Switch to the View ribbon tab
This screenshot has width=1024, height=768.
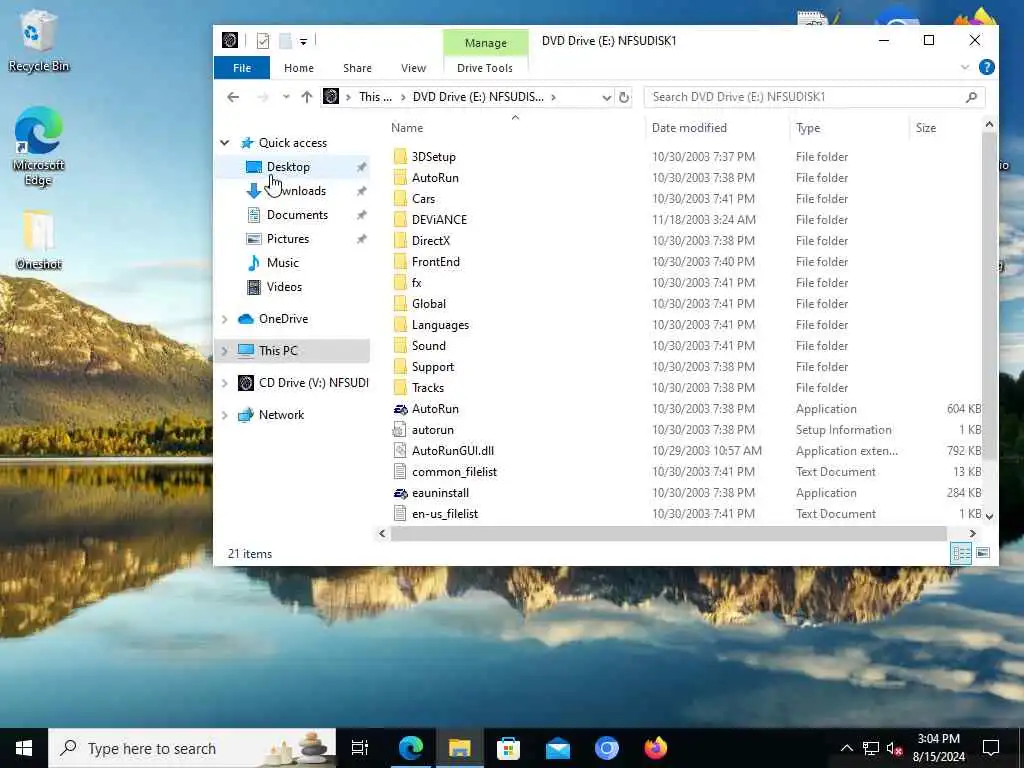(x=413, y=68)
